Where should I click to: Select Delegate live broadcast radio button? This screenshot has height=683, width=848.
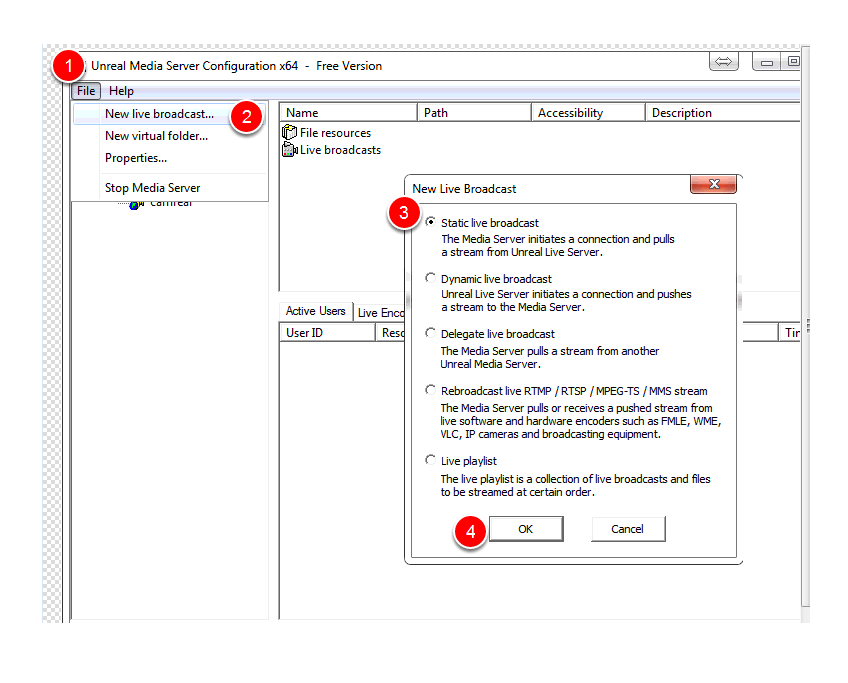[430, 333]
